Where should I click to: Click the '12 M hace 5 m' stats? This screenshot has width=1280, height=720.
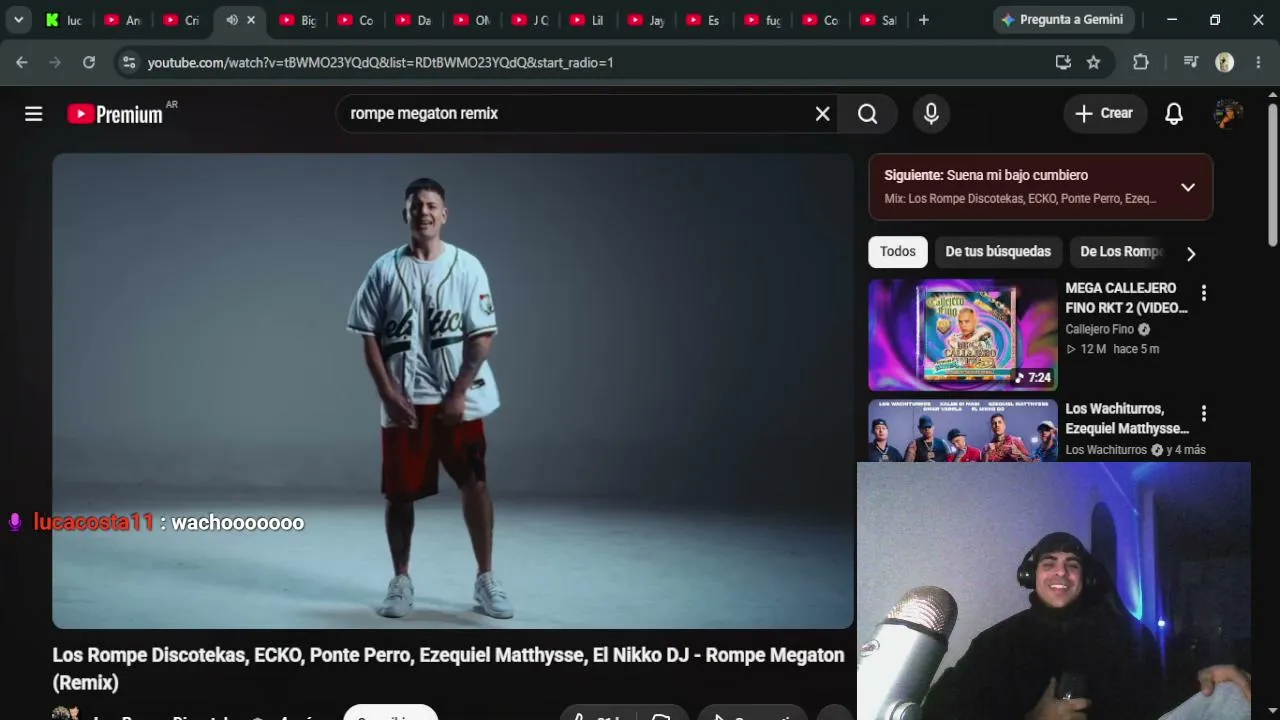(1112, 349)
